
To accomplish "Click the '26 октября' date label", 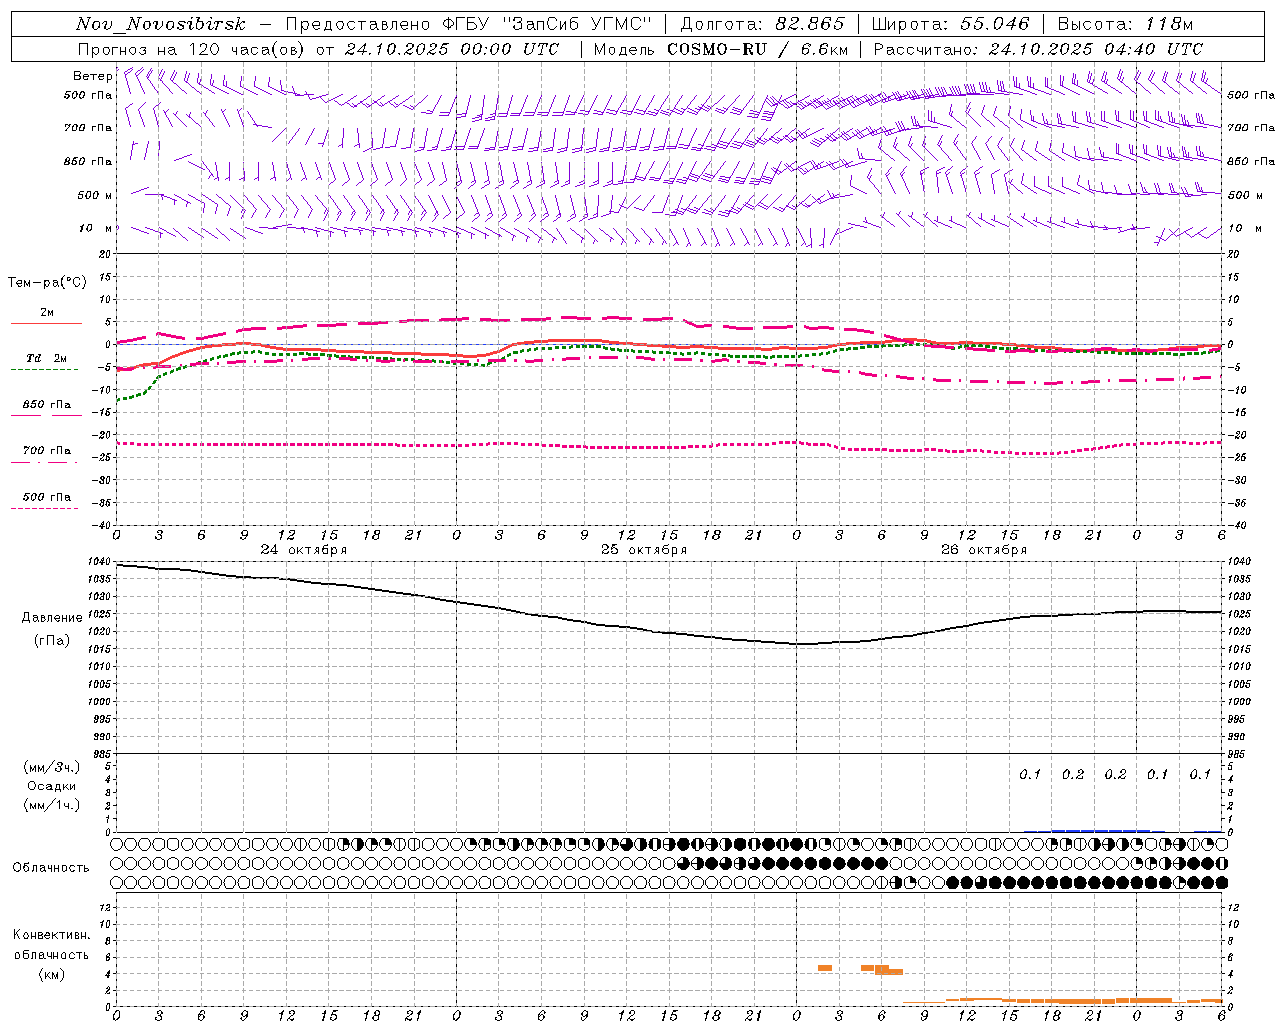I will [x=984, y=550].
